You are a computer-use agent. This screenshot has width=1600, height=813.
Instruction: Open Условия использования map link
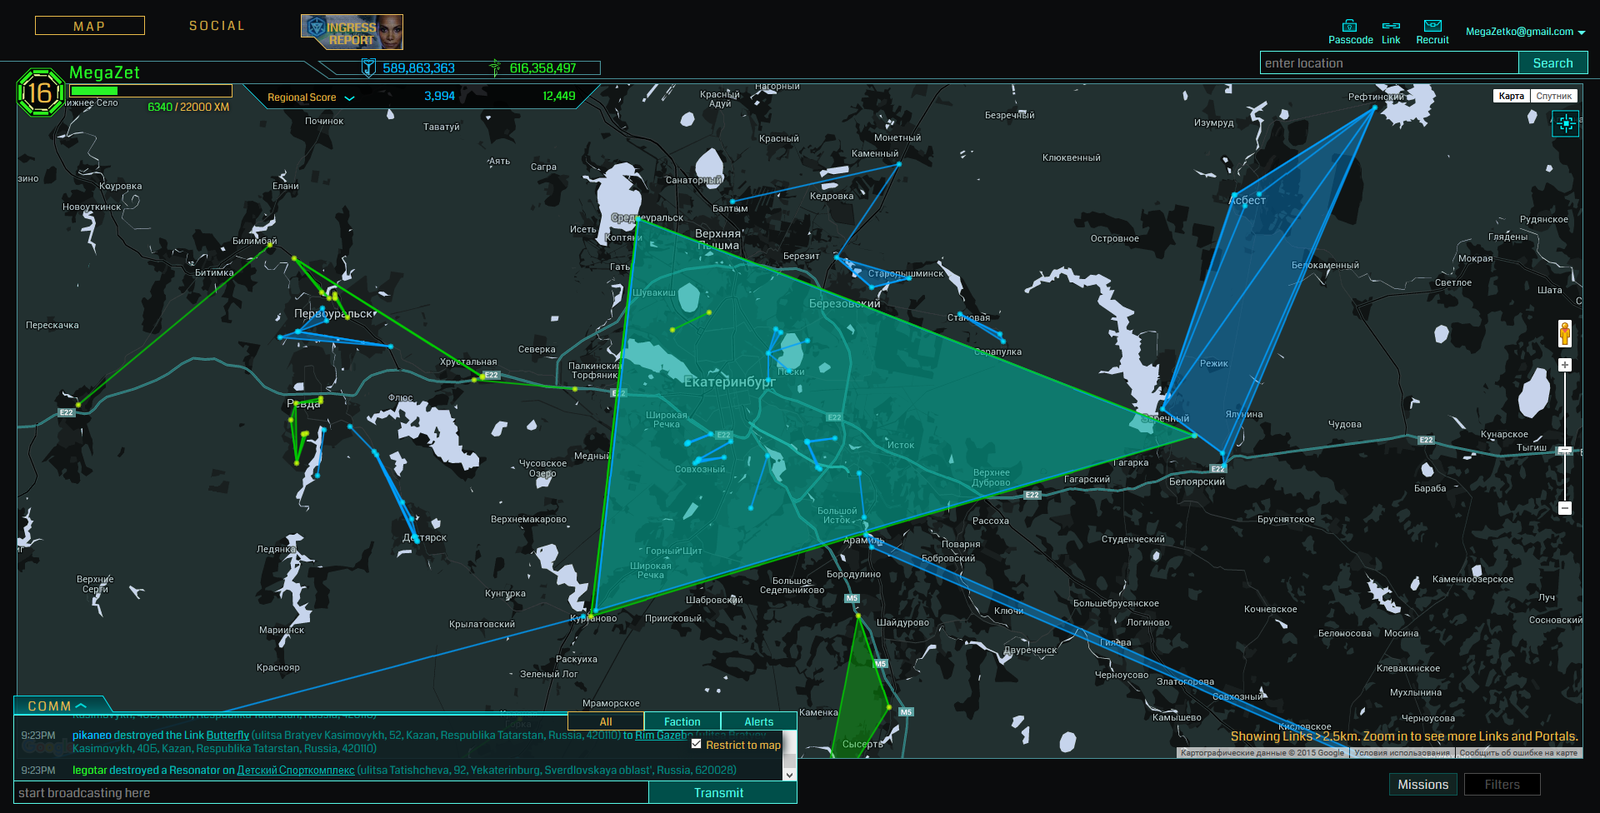point(1402,753)
